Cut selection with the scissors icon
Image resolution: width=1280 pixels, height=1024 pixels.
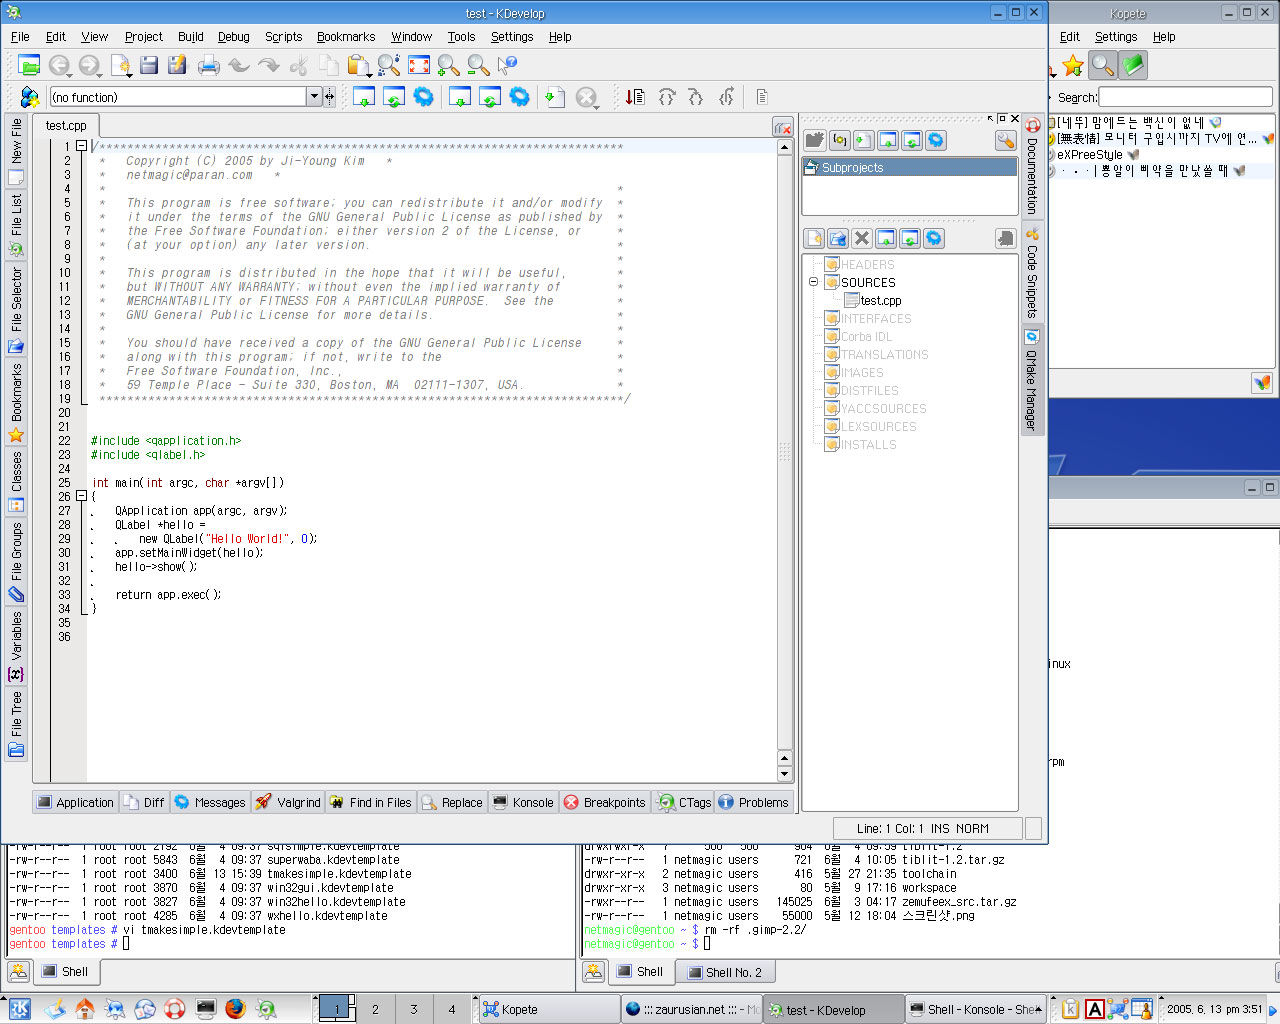[299, 65]
